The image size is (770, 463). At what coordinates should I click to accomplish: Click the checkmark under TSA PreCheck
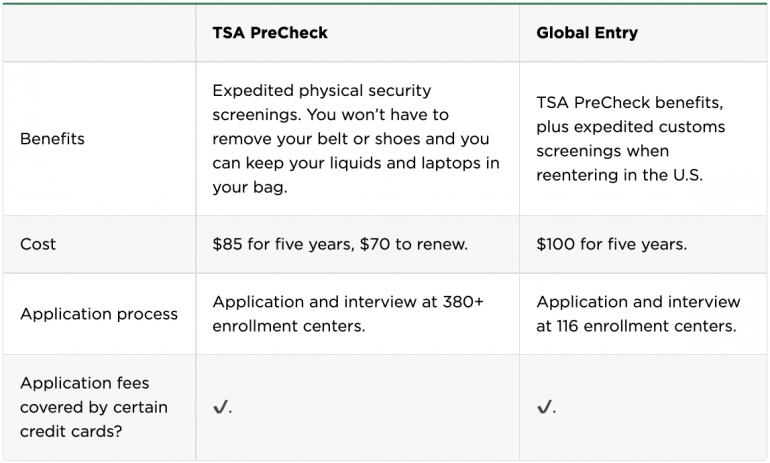(x=220, y=407)
